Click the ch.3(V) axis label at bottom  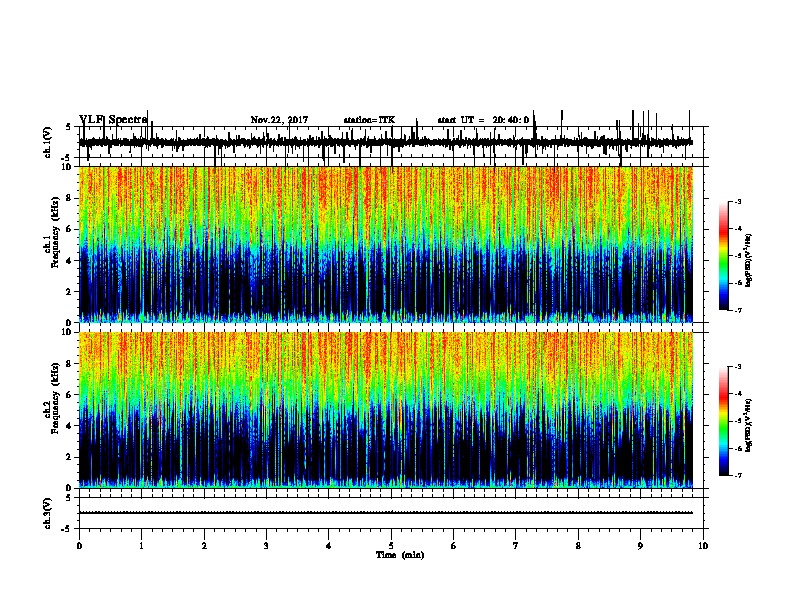[x=48, y=513]
